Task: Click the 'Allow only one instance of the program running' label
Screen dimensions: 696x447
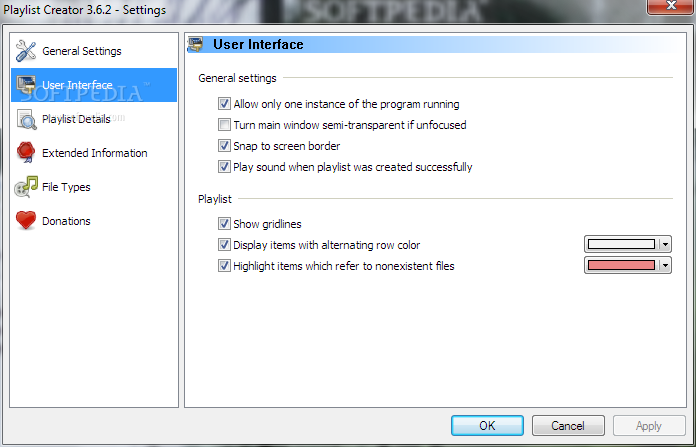Action: [x=346, y=104]
